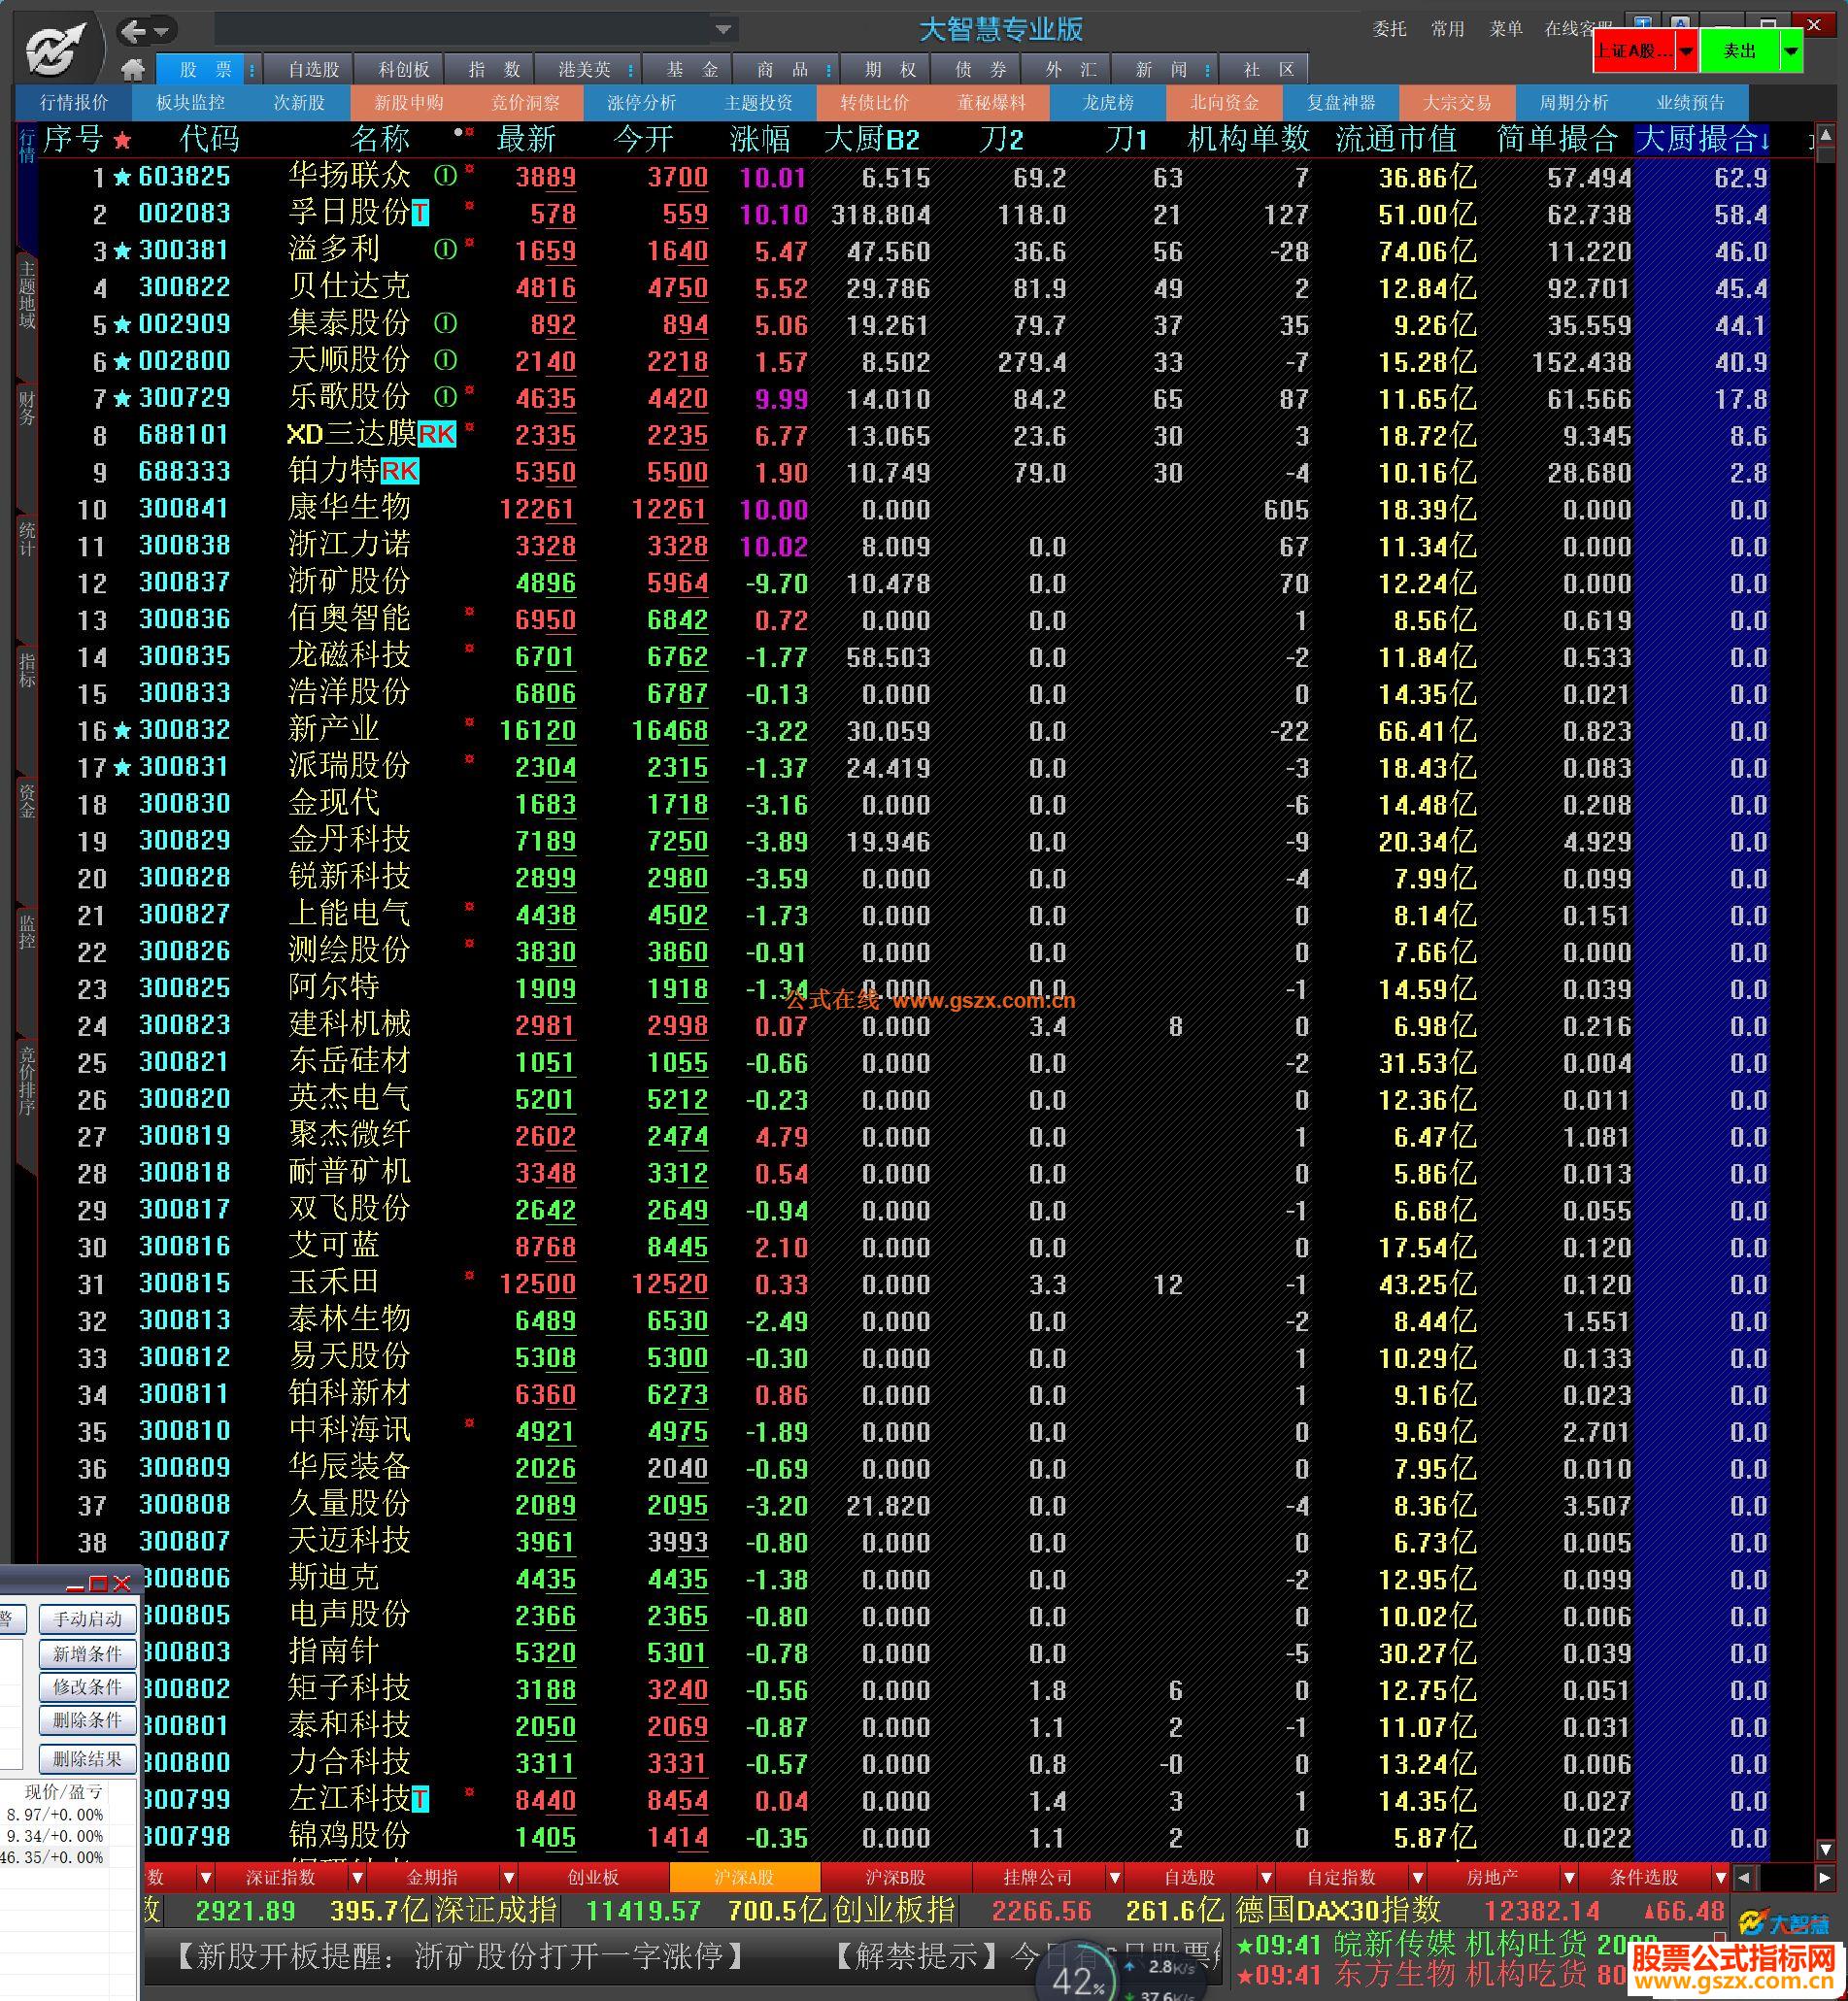Click the stock search input field
Viewport: 1848px width, 2001px height.
pos(465,30)
